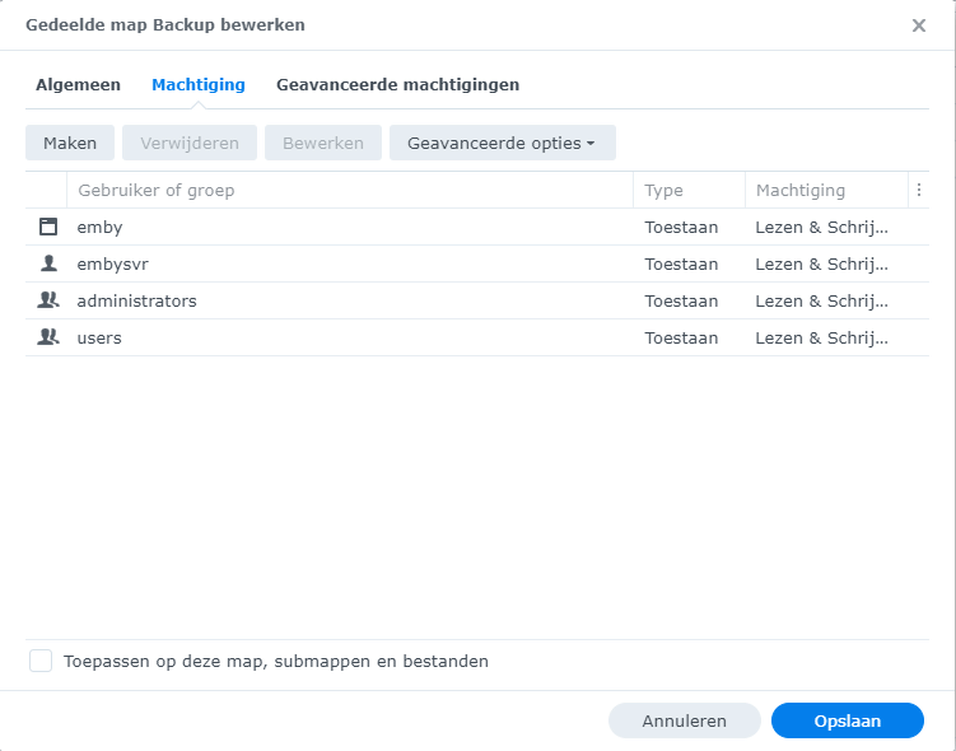This screenshot has width=956, height=751.
Task: Select the emby name cell
Action: click(x=99, y=227)
